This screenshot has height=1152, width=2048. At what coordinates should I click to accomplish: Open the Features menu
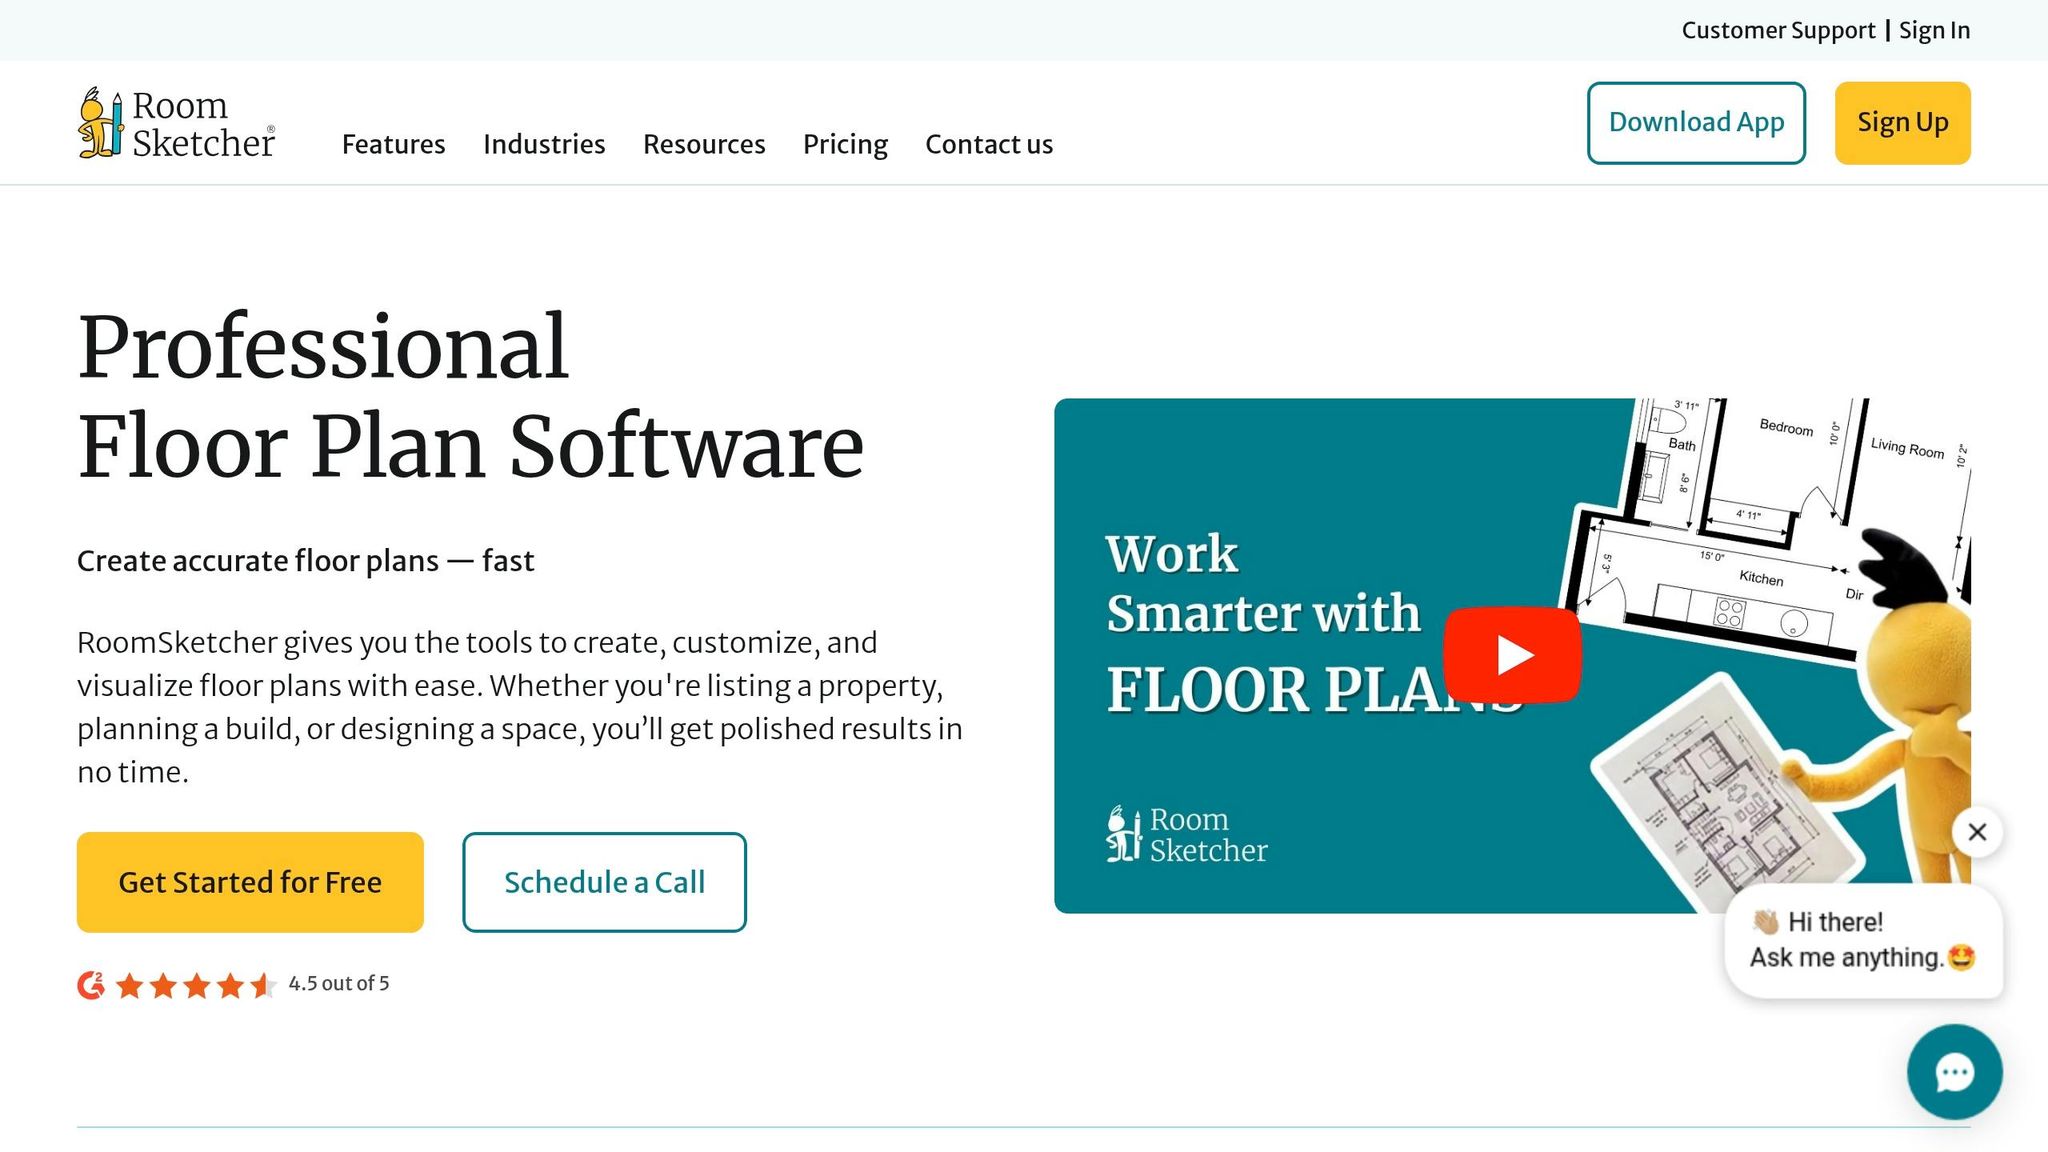(x=393, y=144)
